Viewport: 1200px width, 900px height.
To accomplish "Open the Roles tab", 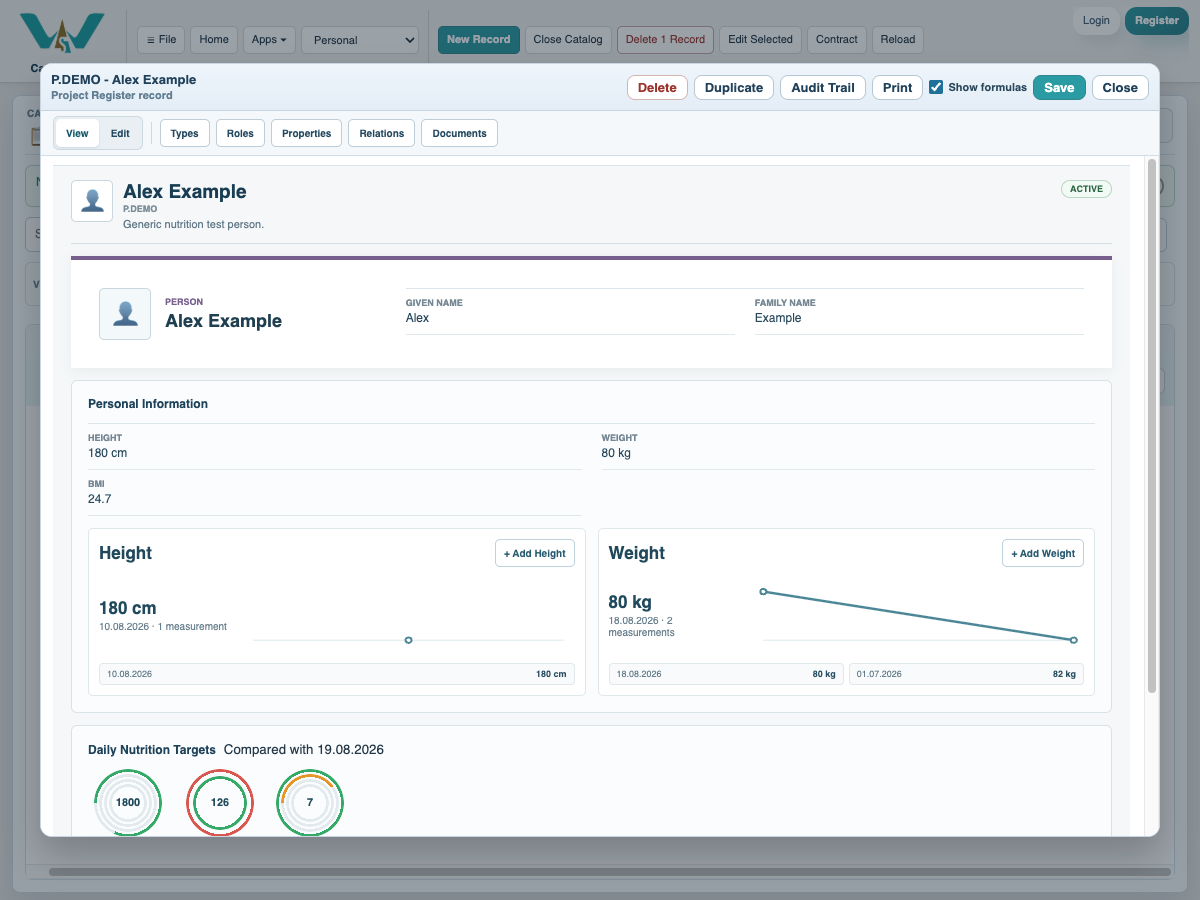I will point(240,133).
